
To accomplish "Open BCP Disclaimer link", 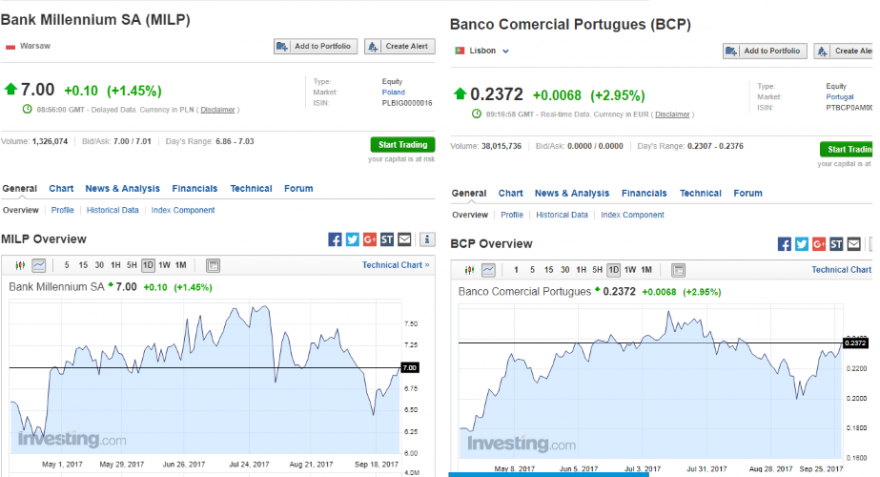I will coord(672,114).
